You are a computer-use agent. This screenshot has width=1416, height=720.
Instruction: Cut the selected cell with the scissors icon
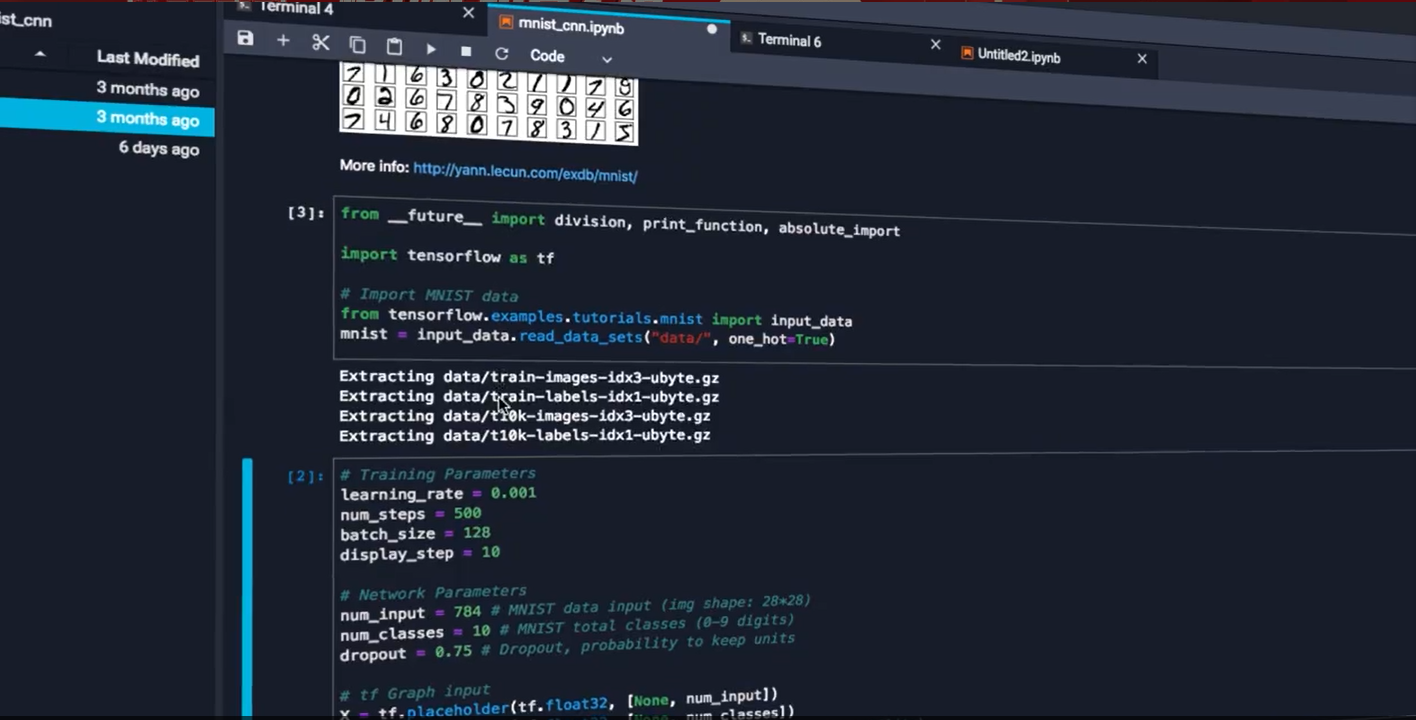point(320,42)
